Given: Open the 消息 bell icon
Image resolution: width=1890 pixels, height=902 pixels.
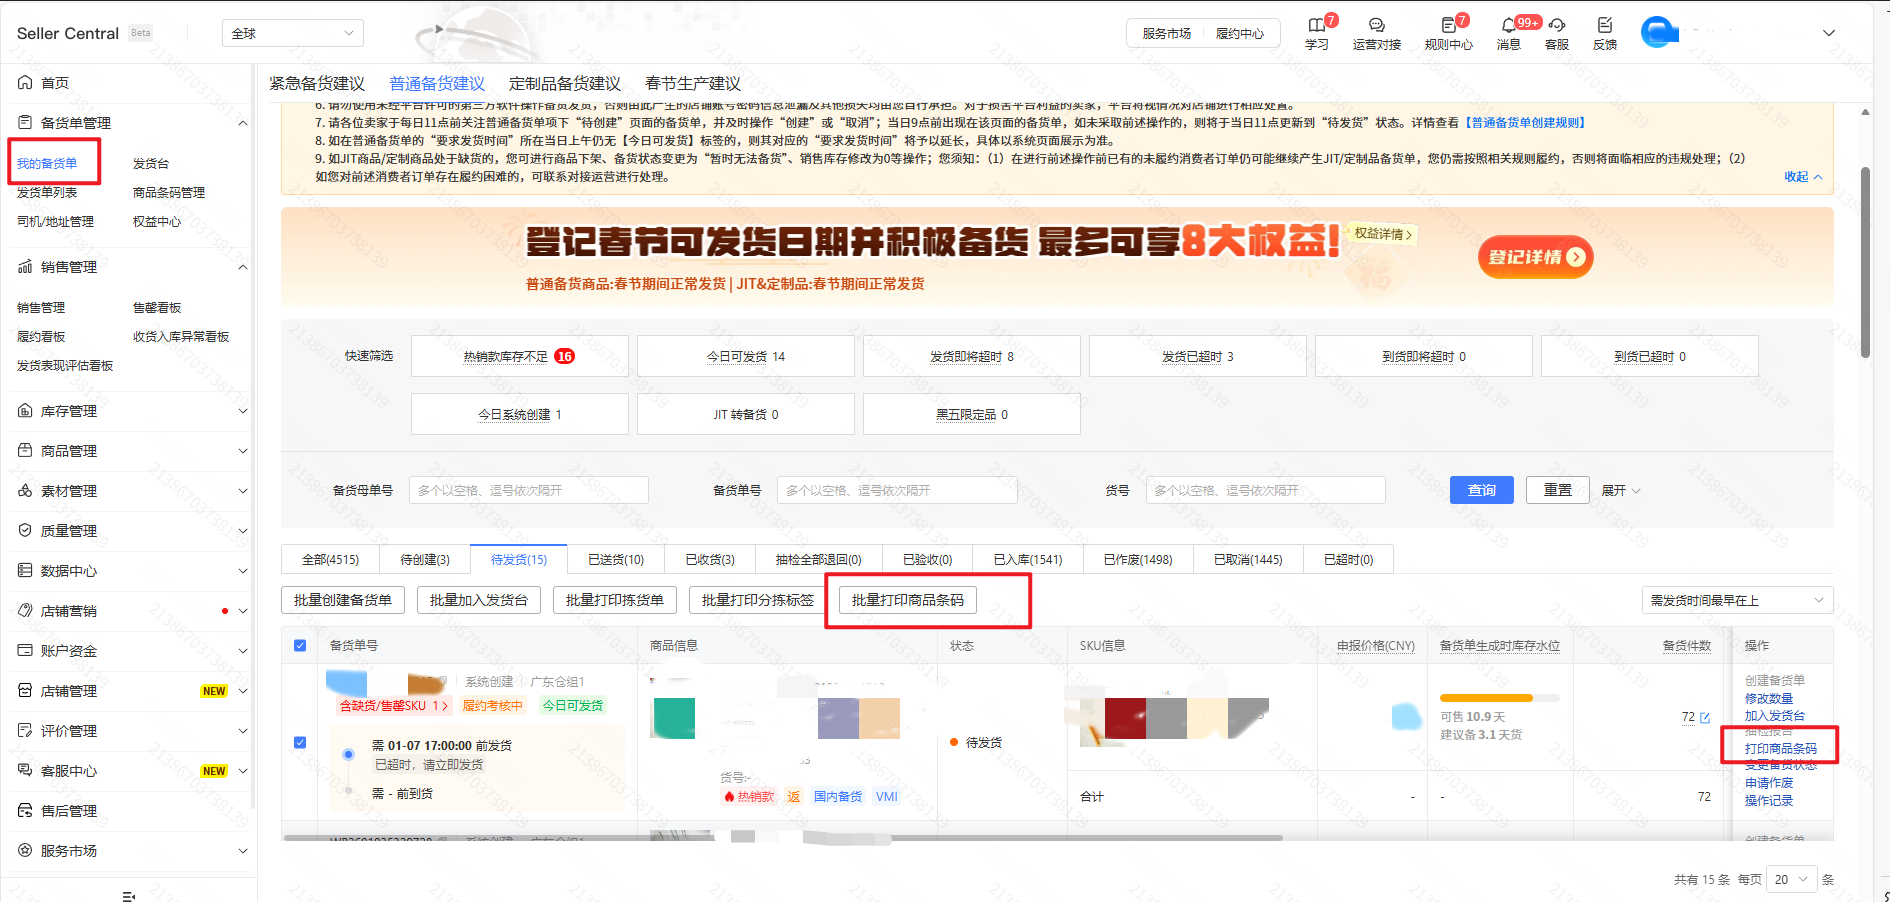Looking at the screenshot, I should pos(1508,25).
